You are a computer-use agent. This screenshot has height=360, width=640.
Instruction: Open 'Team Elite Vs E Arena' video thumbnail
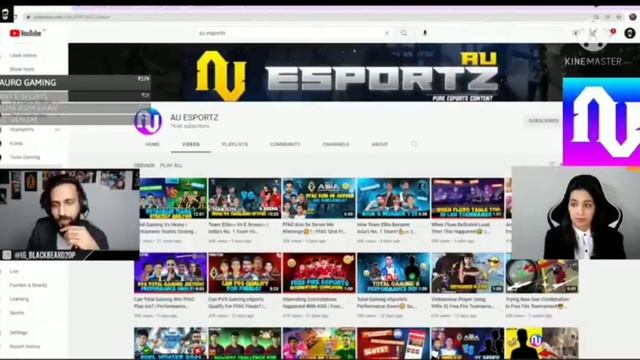(x=244, y=198)
